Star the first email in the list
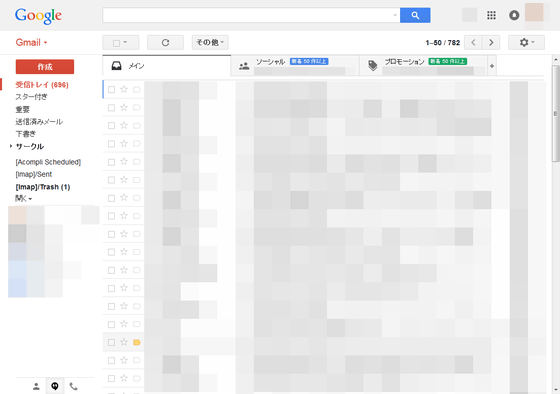This screenshot has height=394, width=560. tap(124, 89)
